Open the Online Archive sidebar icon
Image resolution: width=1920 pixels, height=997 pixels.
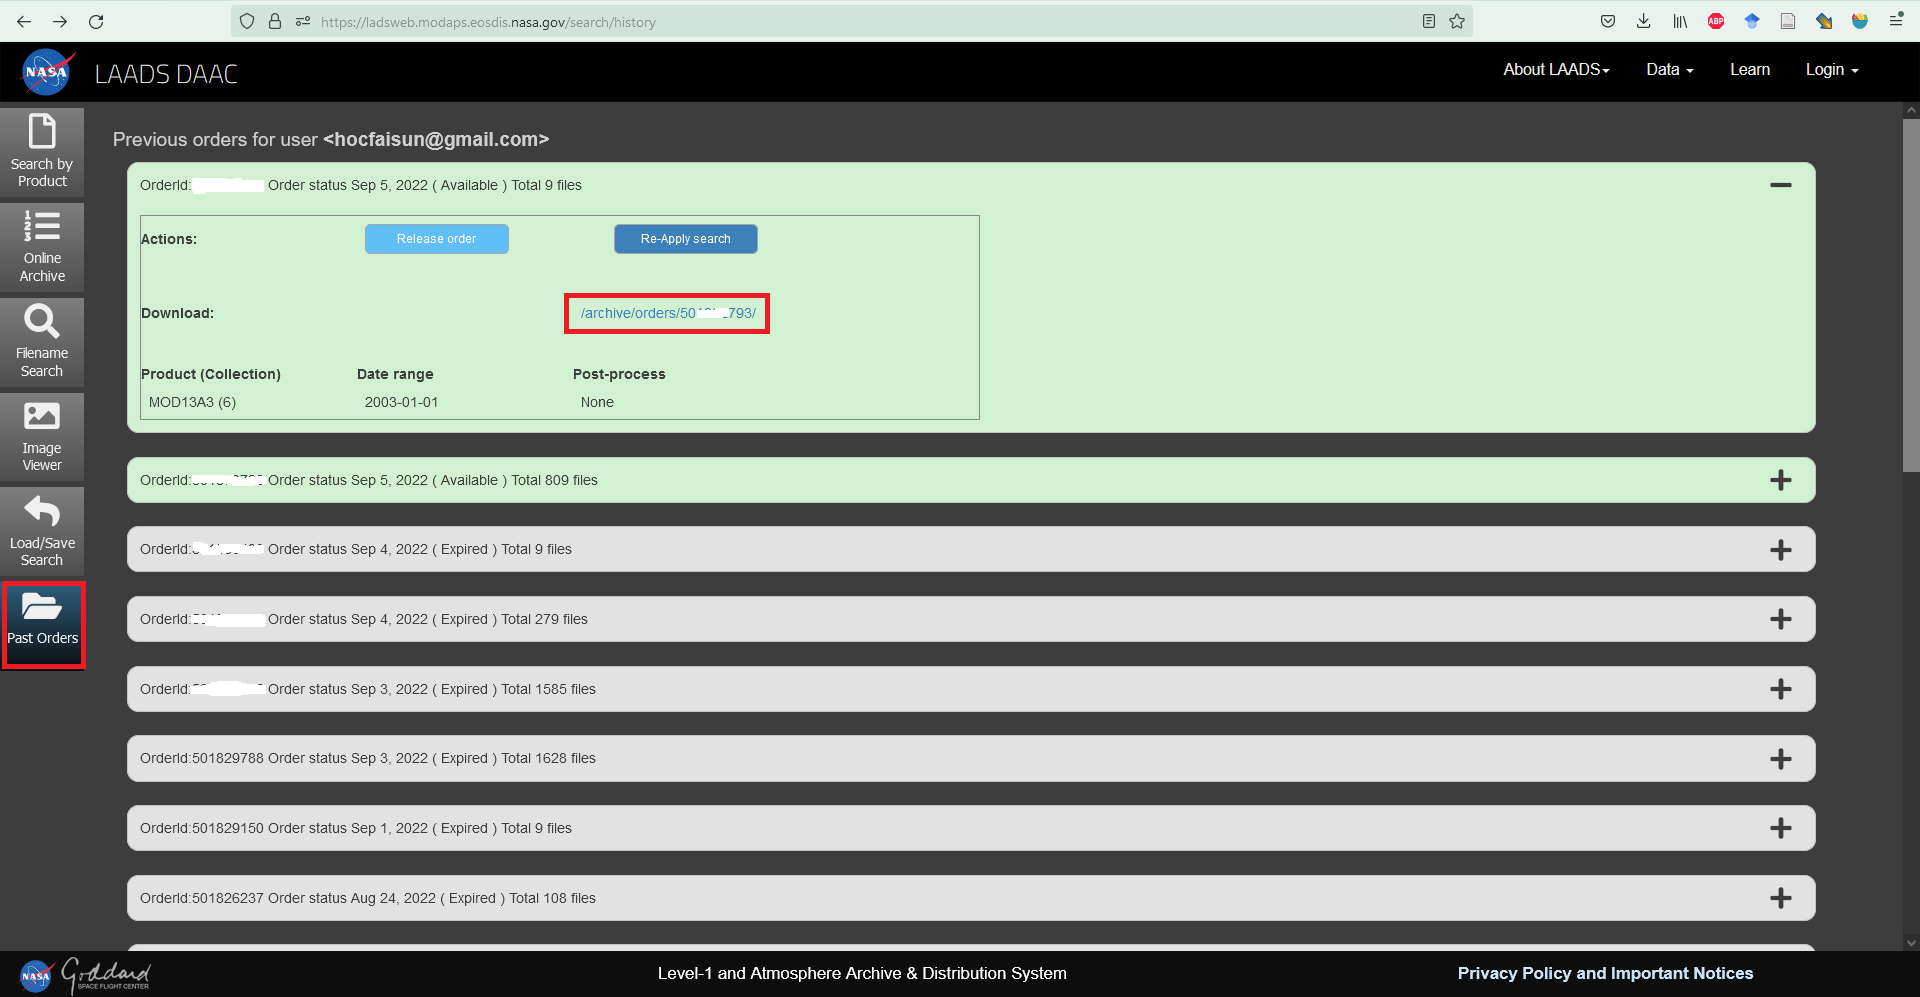42,246
